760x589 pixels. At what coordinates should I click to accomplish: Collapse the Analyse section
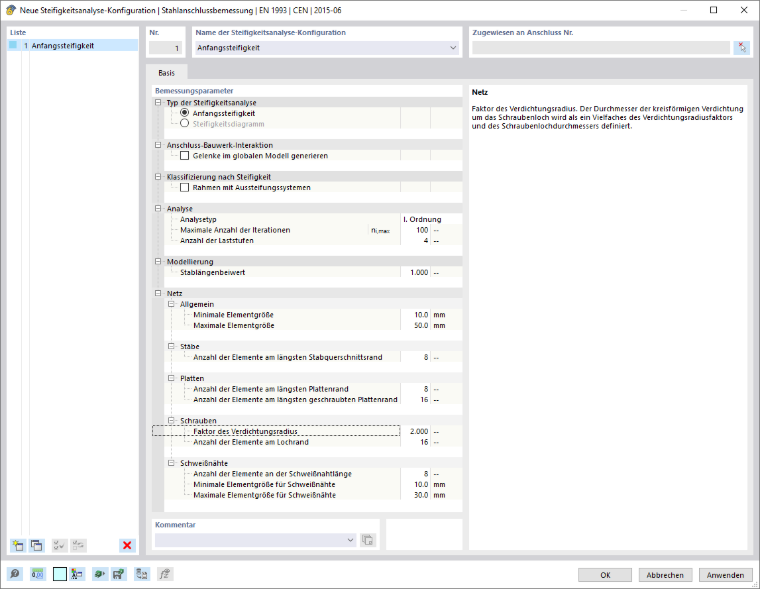158,208
